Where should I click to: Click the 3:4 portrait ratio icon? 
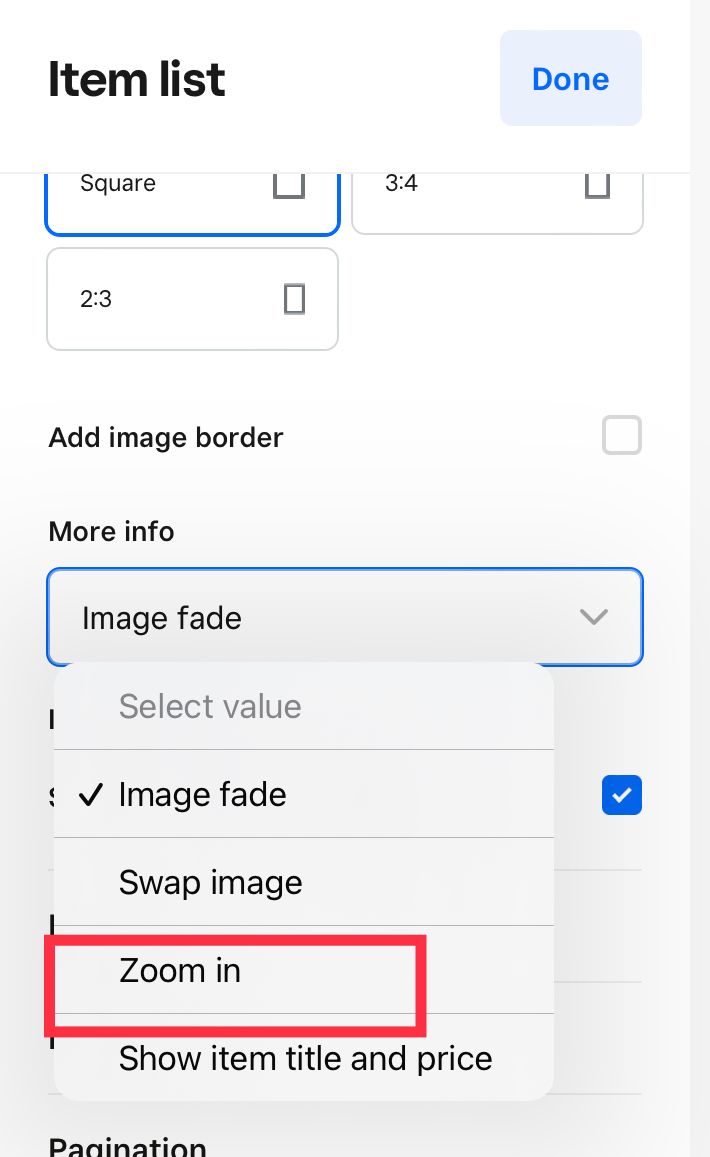(597, 183)
